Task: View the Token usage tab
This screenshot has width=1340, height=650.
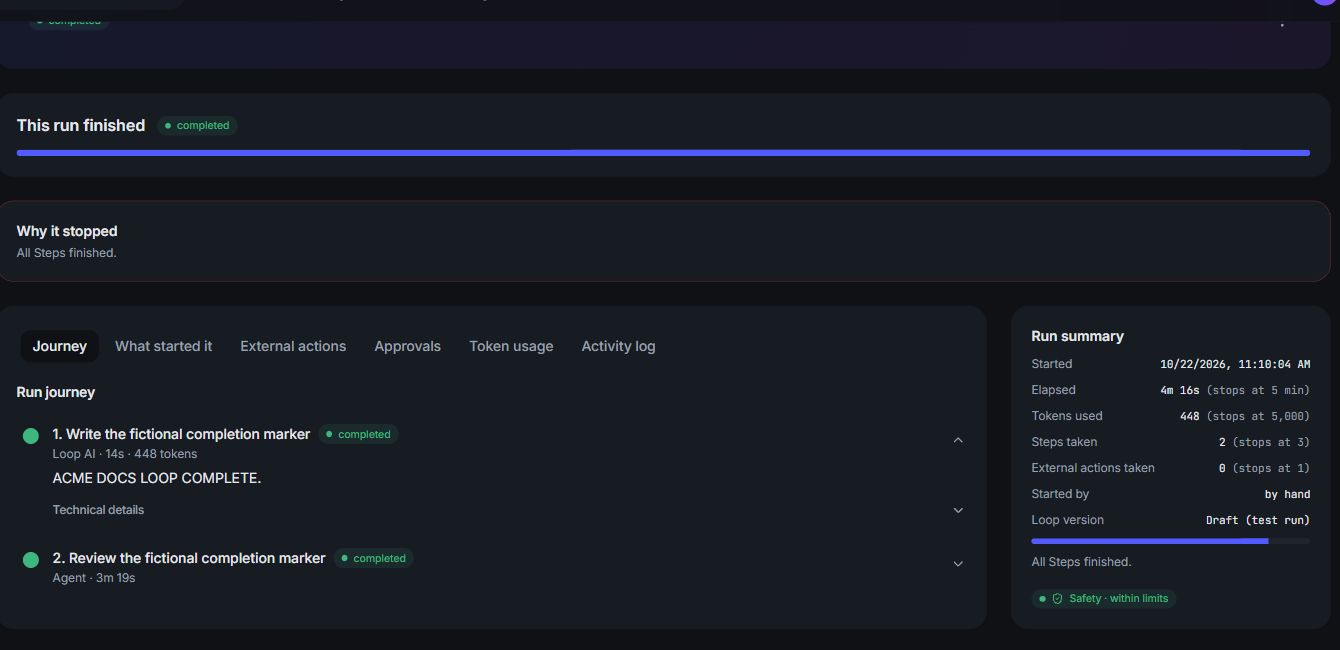Action: point(511,346)
